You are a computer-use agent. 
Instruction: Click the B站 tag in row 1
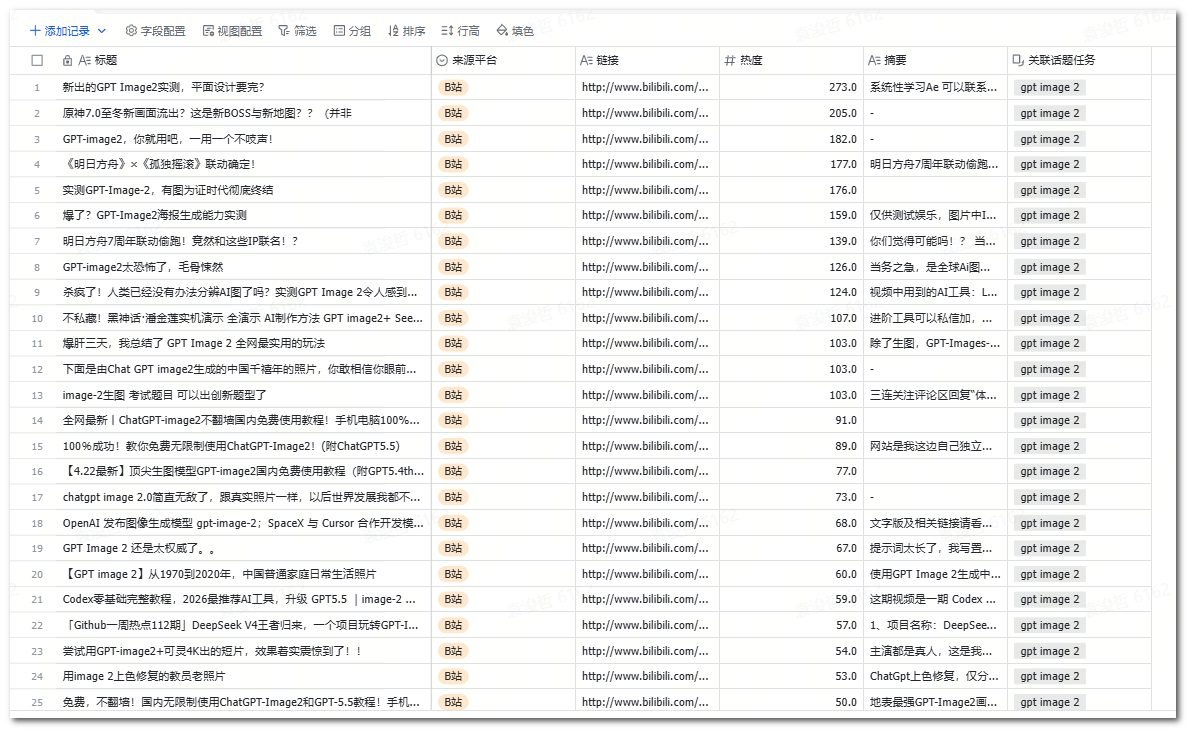pos(453,87)
